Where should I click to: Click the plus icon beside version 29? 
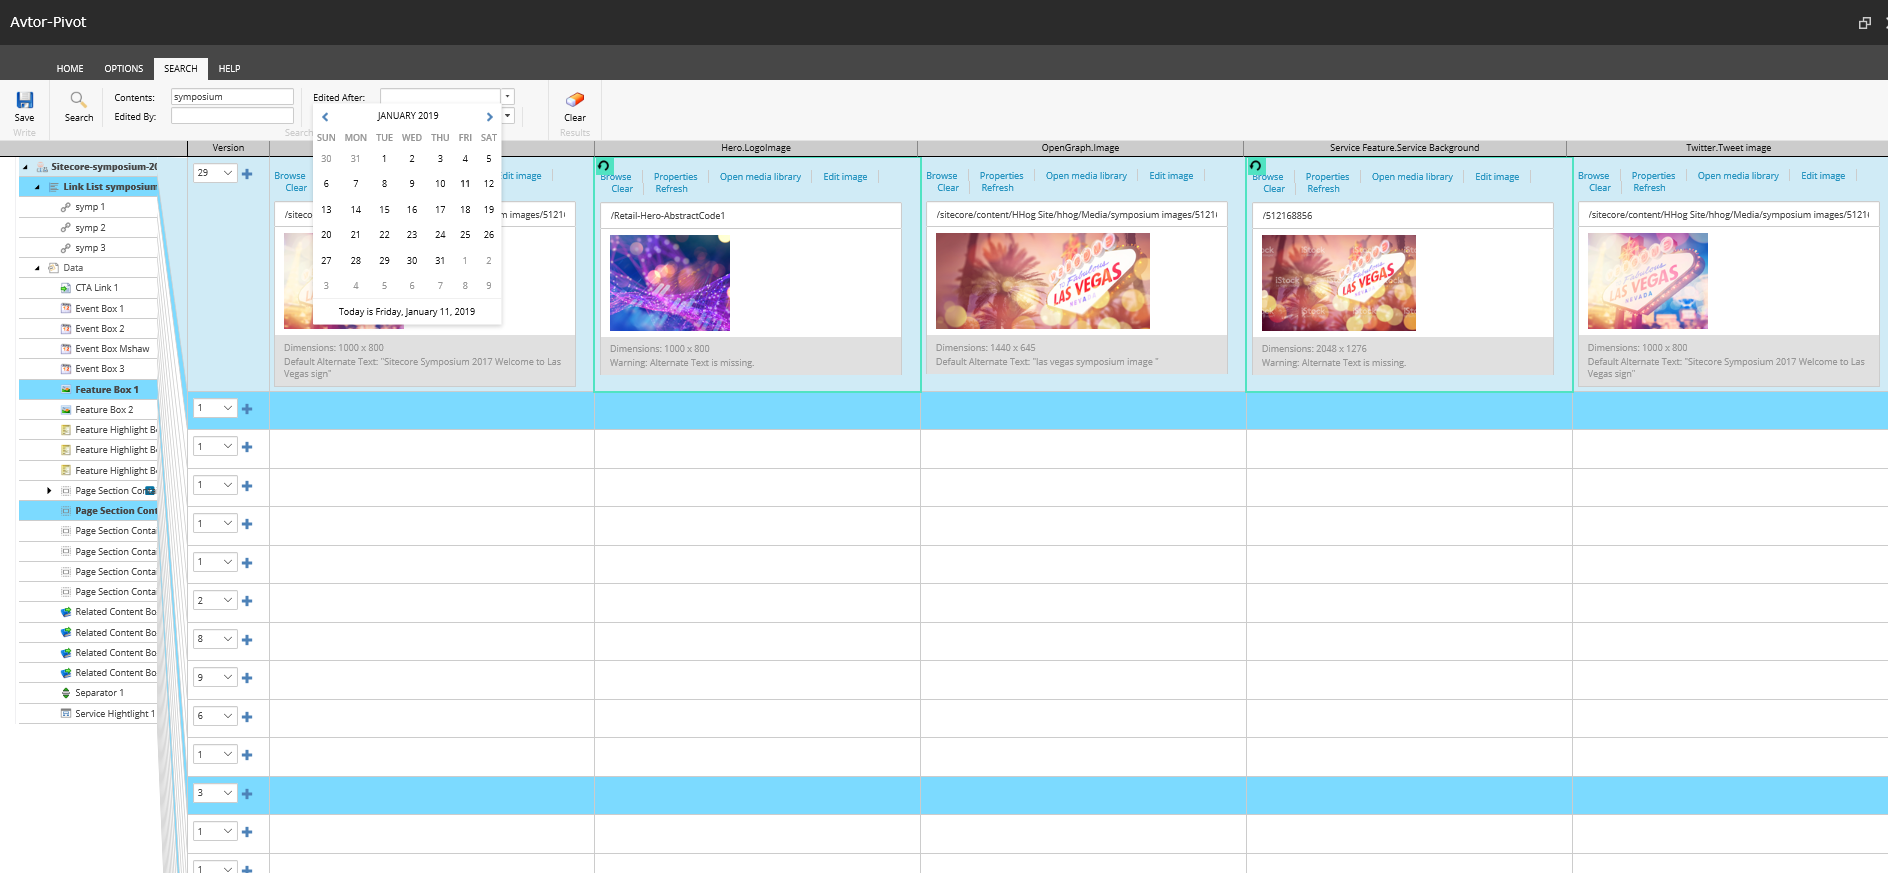click(247, 174)
